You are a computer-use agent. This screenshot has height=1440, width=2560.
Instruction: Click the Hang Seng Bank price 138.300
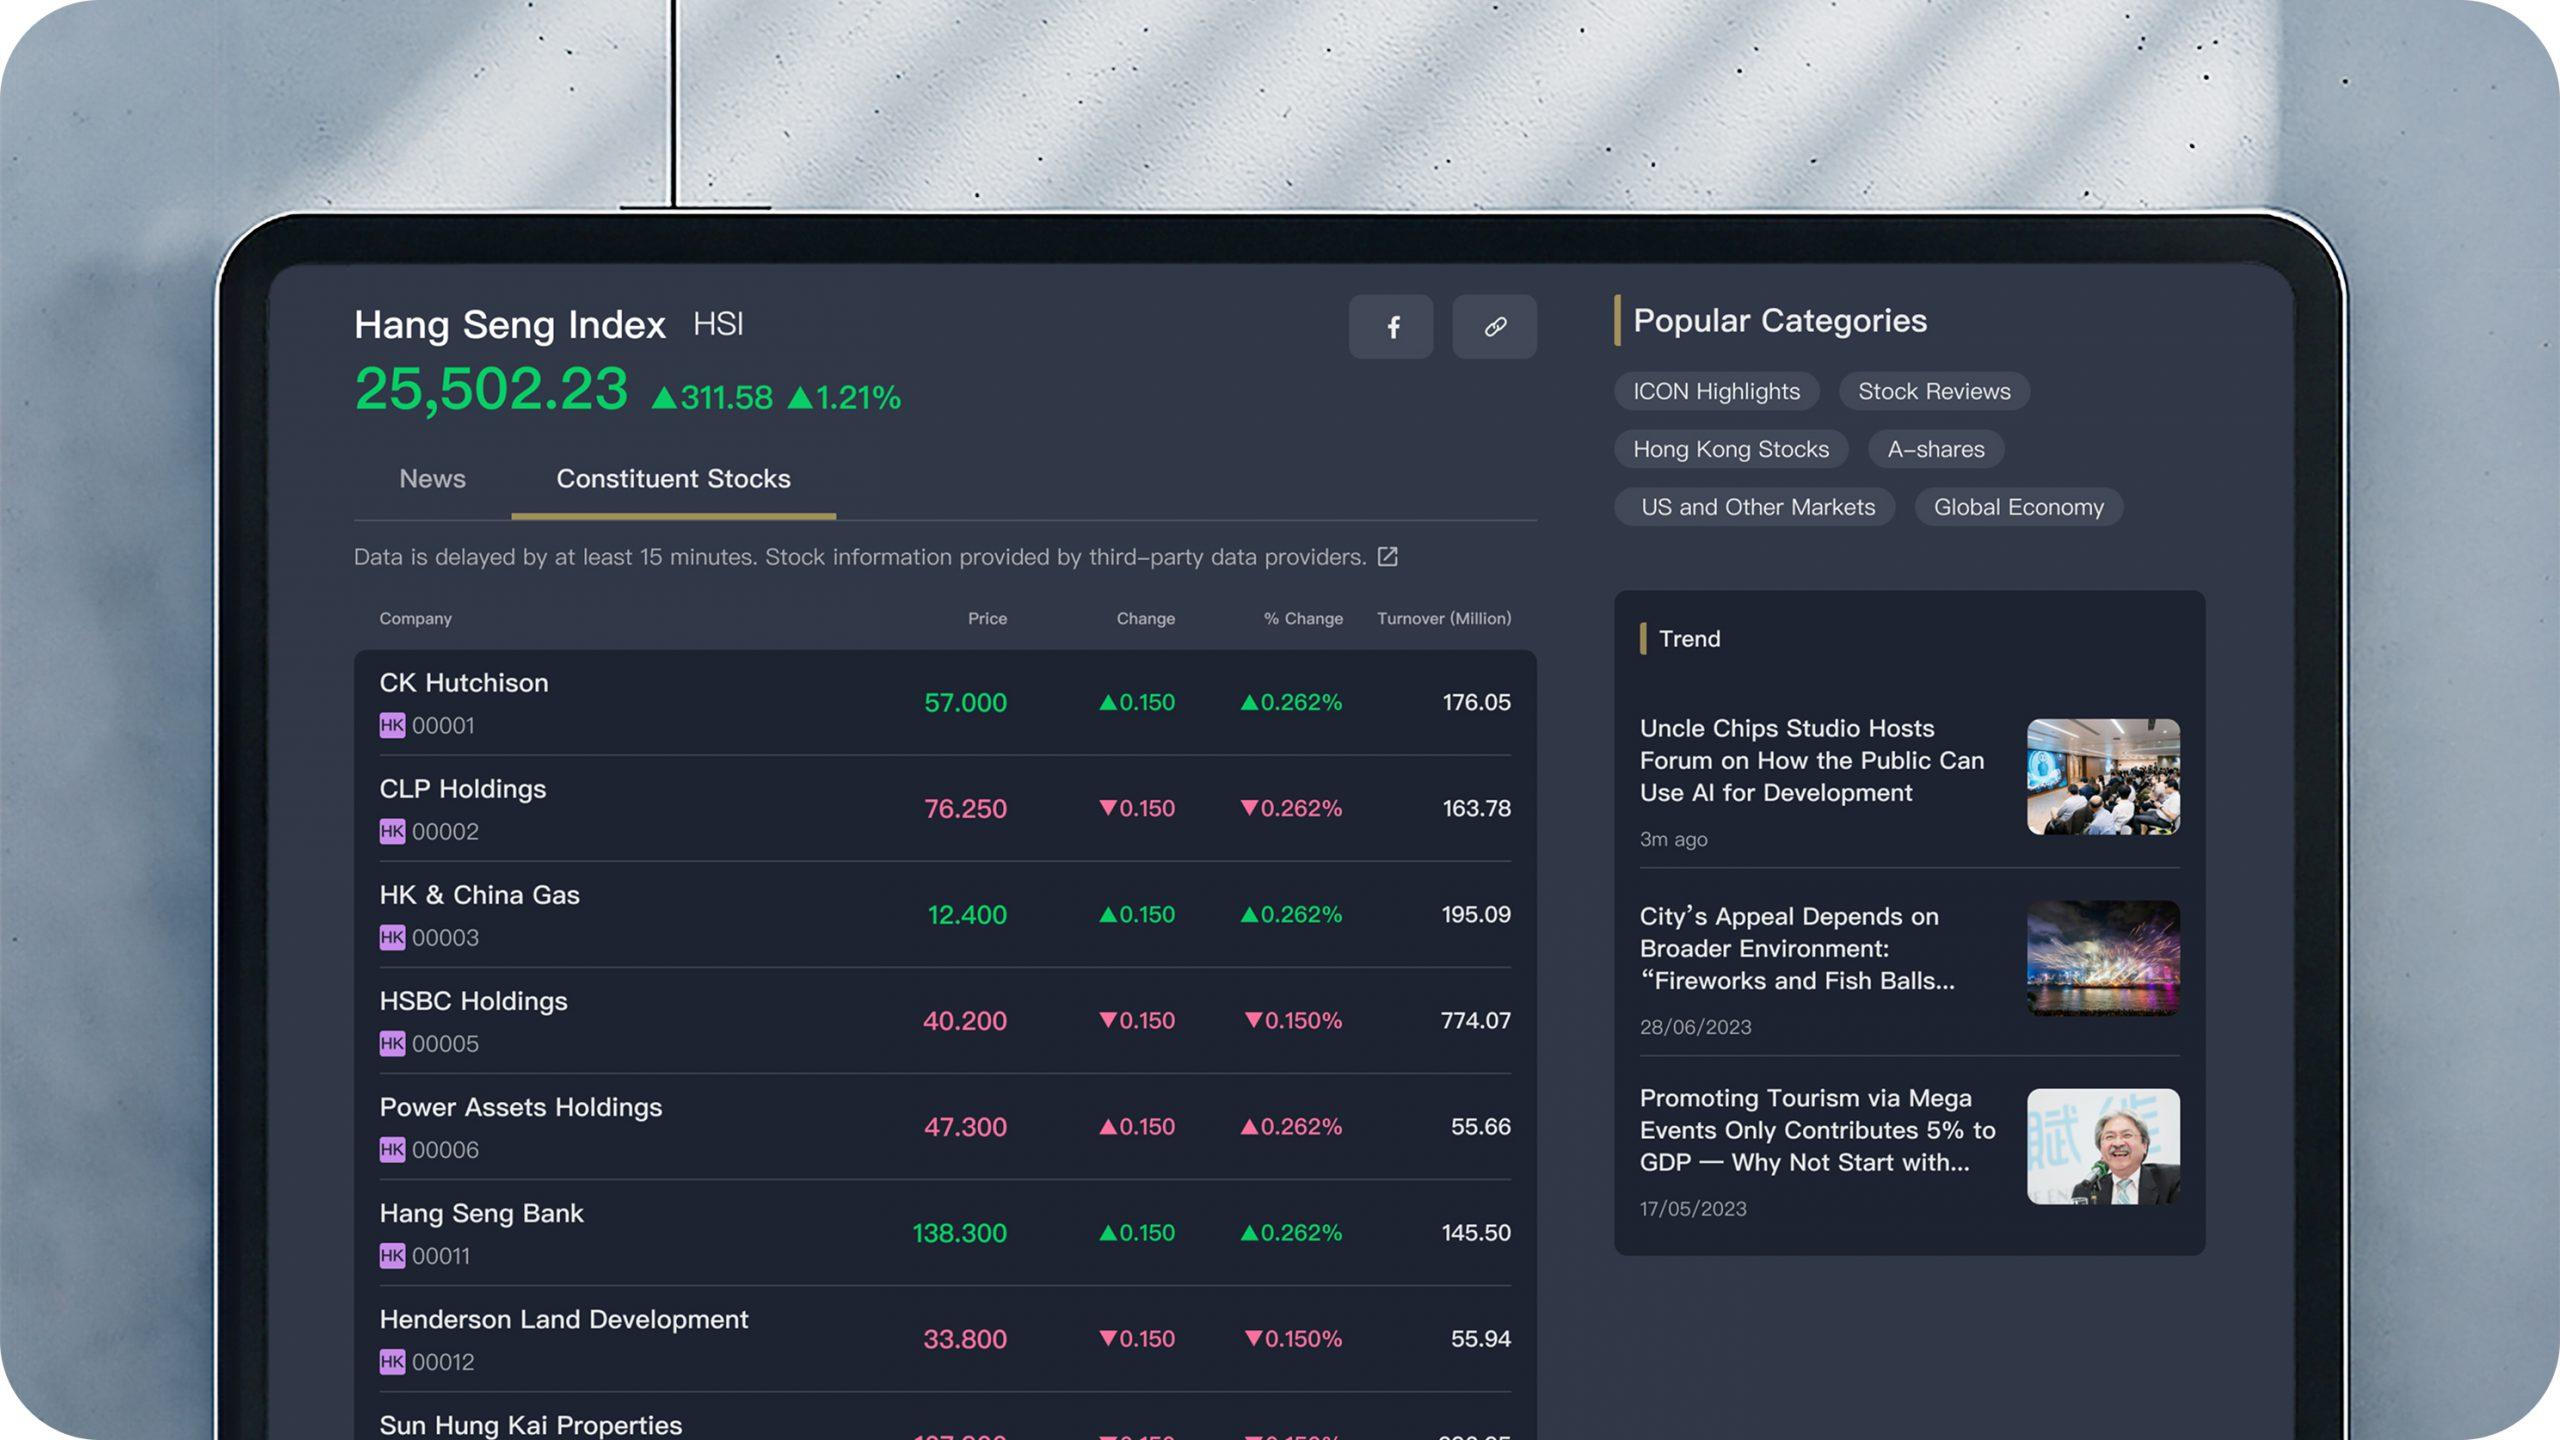tap(959, 1233)
